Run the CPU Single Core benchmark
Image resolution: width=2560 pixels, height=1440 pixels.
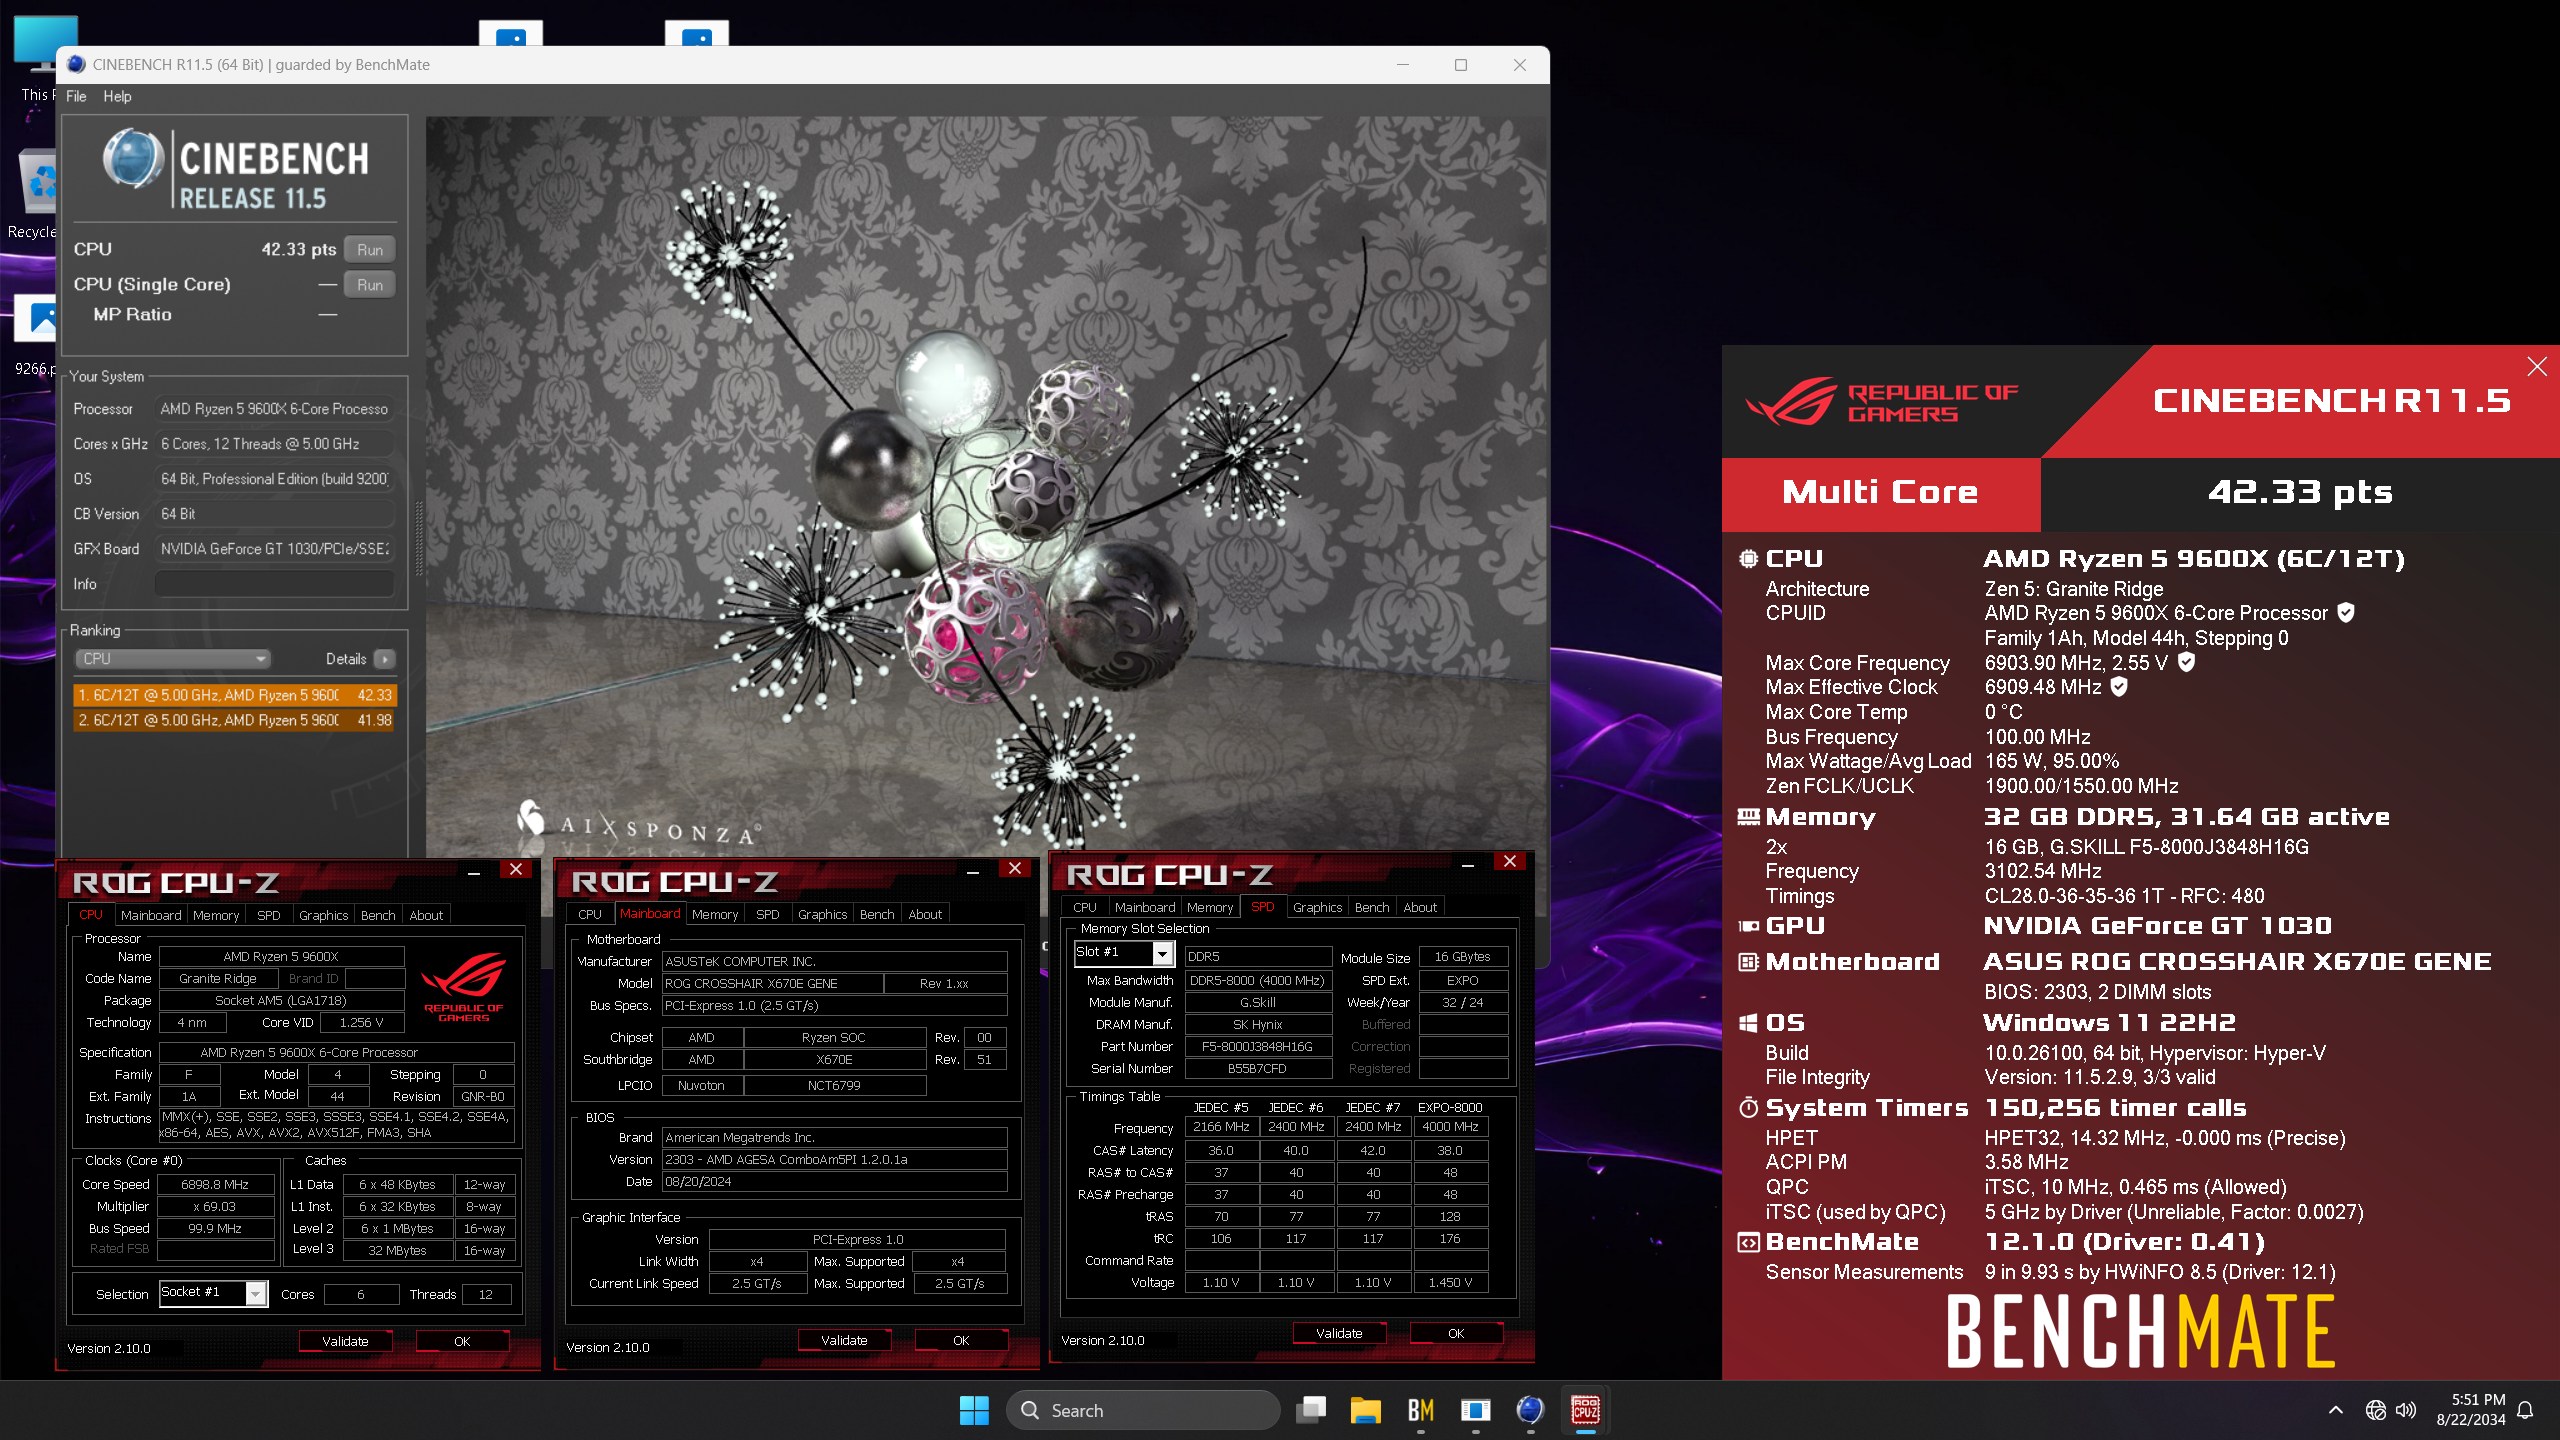(370, 285)
